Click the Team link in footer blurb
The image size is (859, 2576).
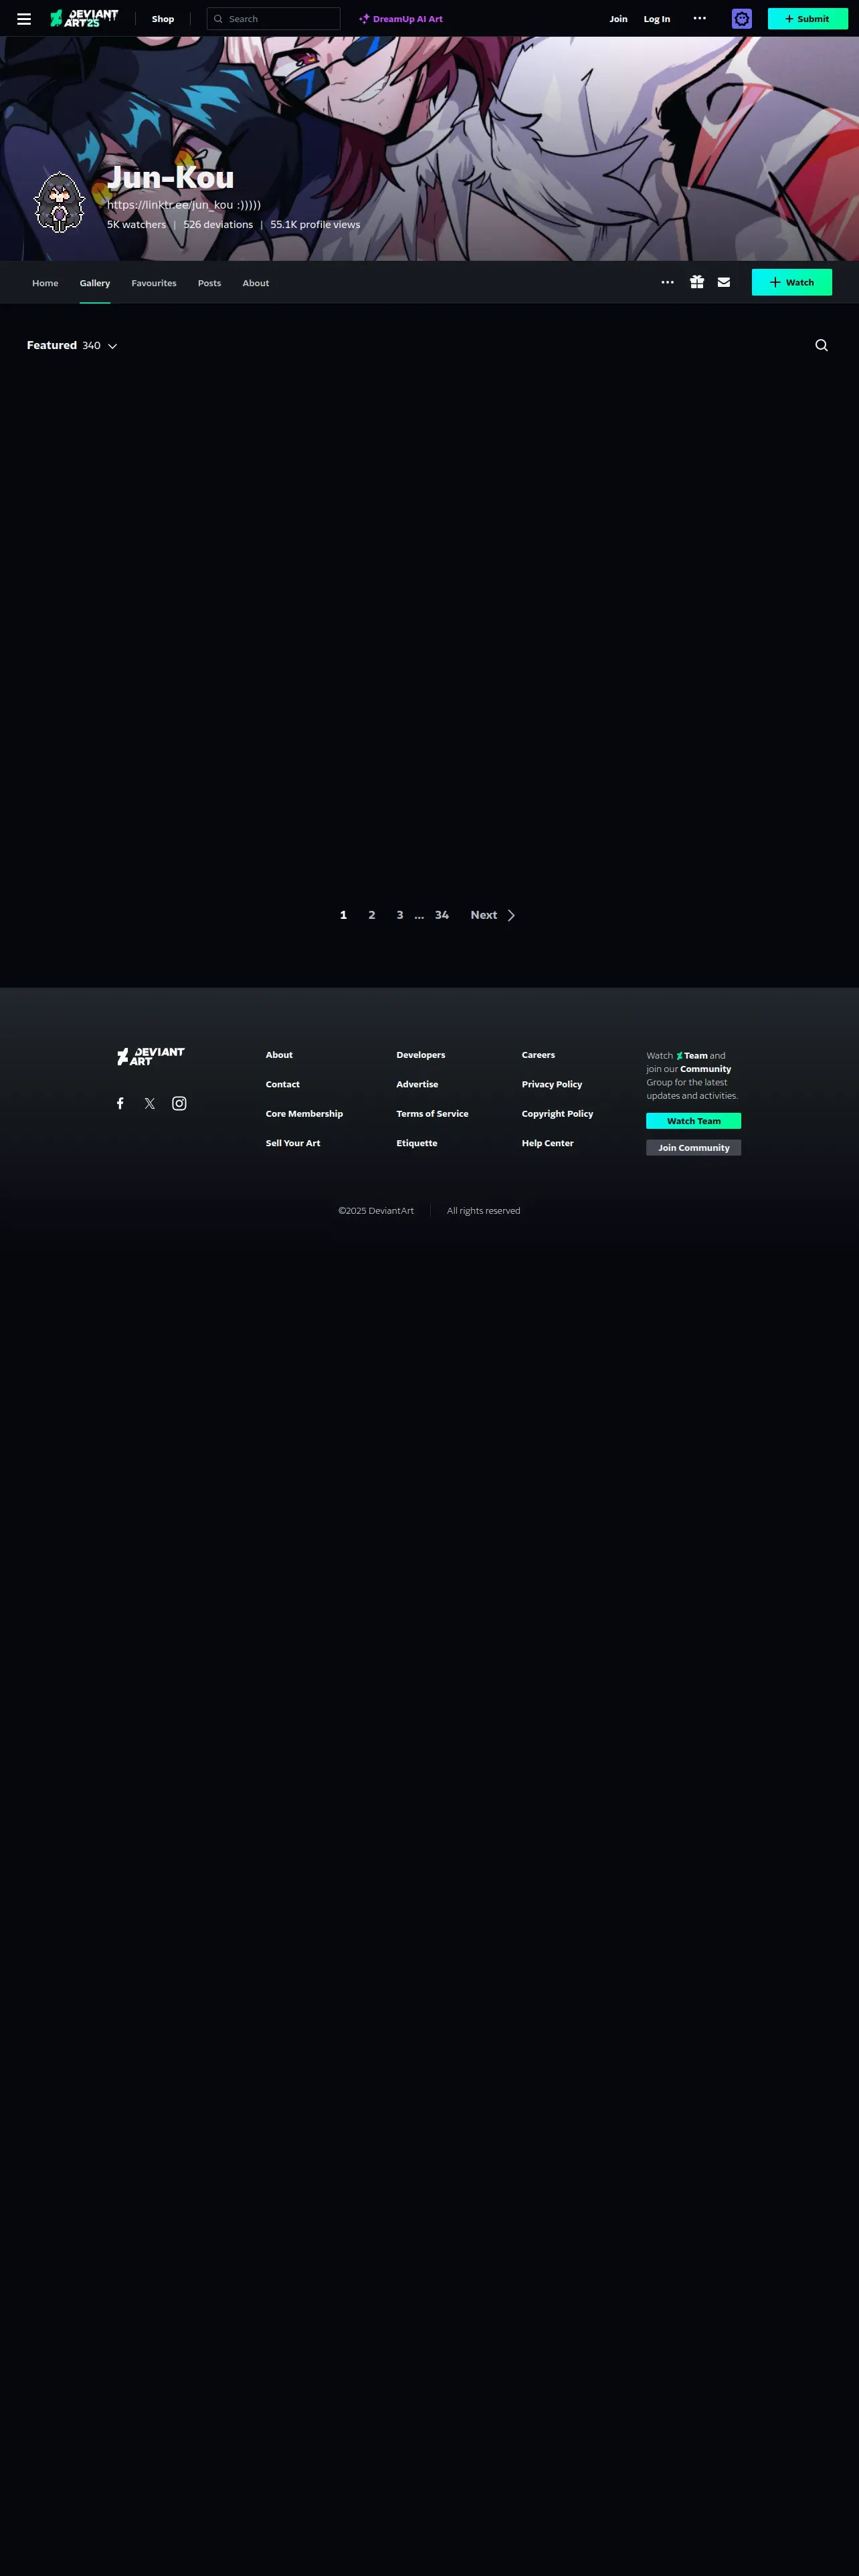pos(692,1056)
